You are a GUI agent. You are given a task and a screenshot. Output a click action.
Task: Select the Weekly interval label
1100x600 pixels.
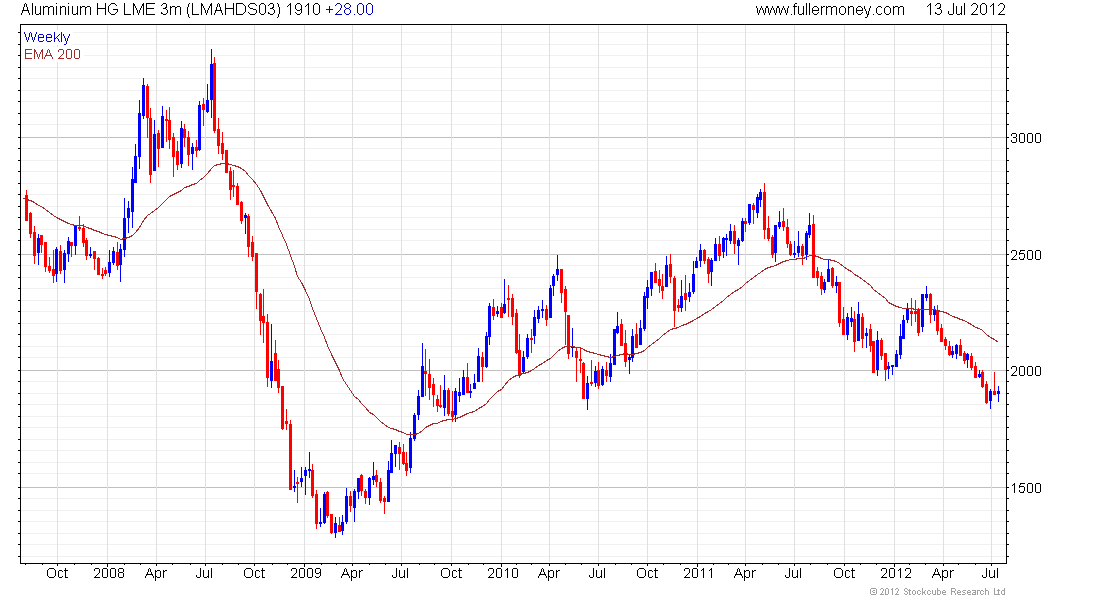[x=47, y=37]
